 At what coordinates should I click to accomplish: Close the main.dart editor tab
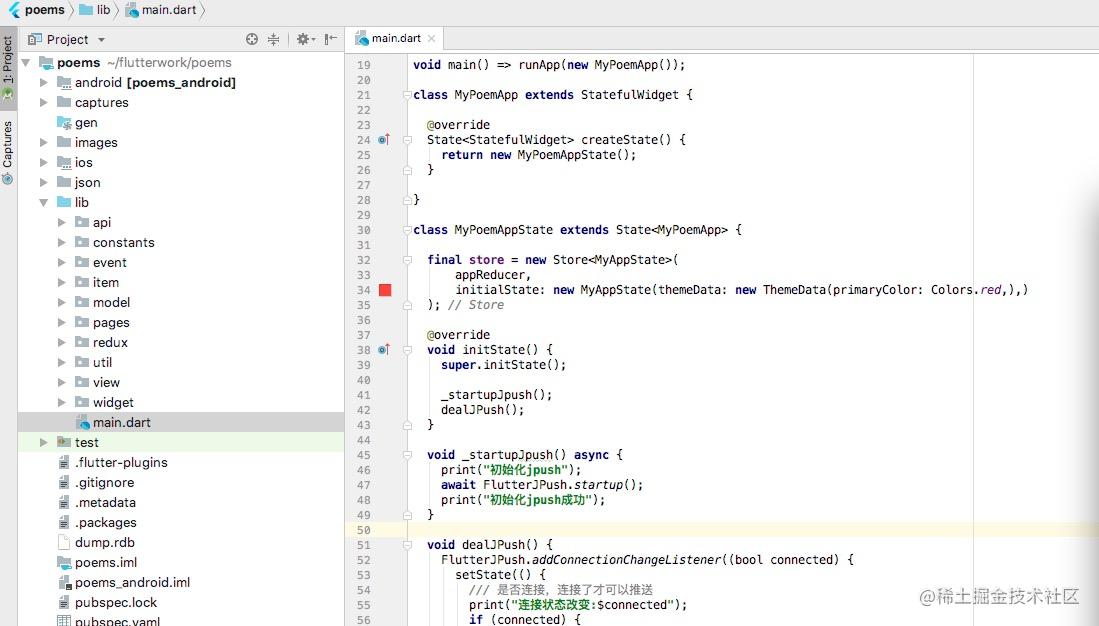431,39
